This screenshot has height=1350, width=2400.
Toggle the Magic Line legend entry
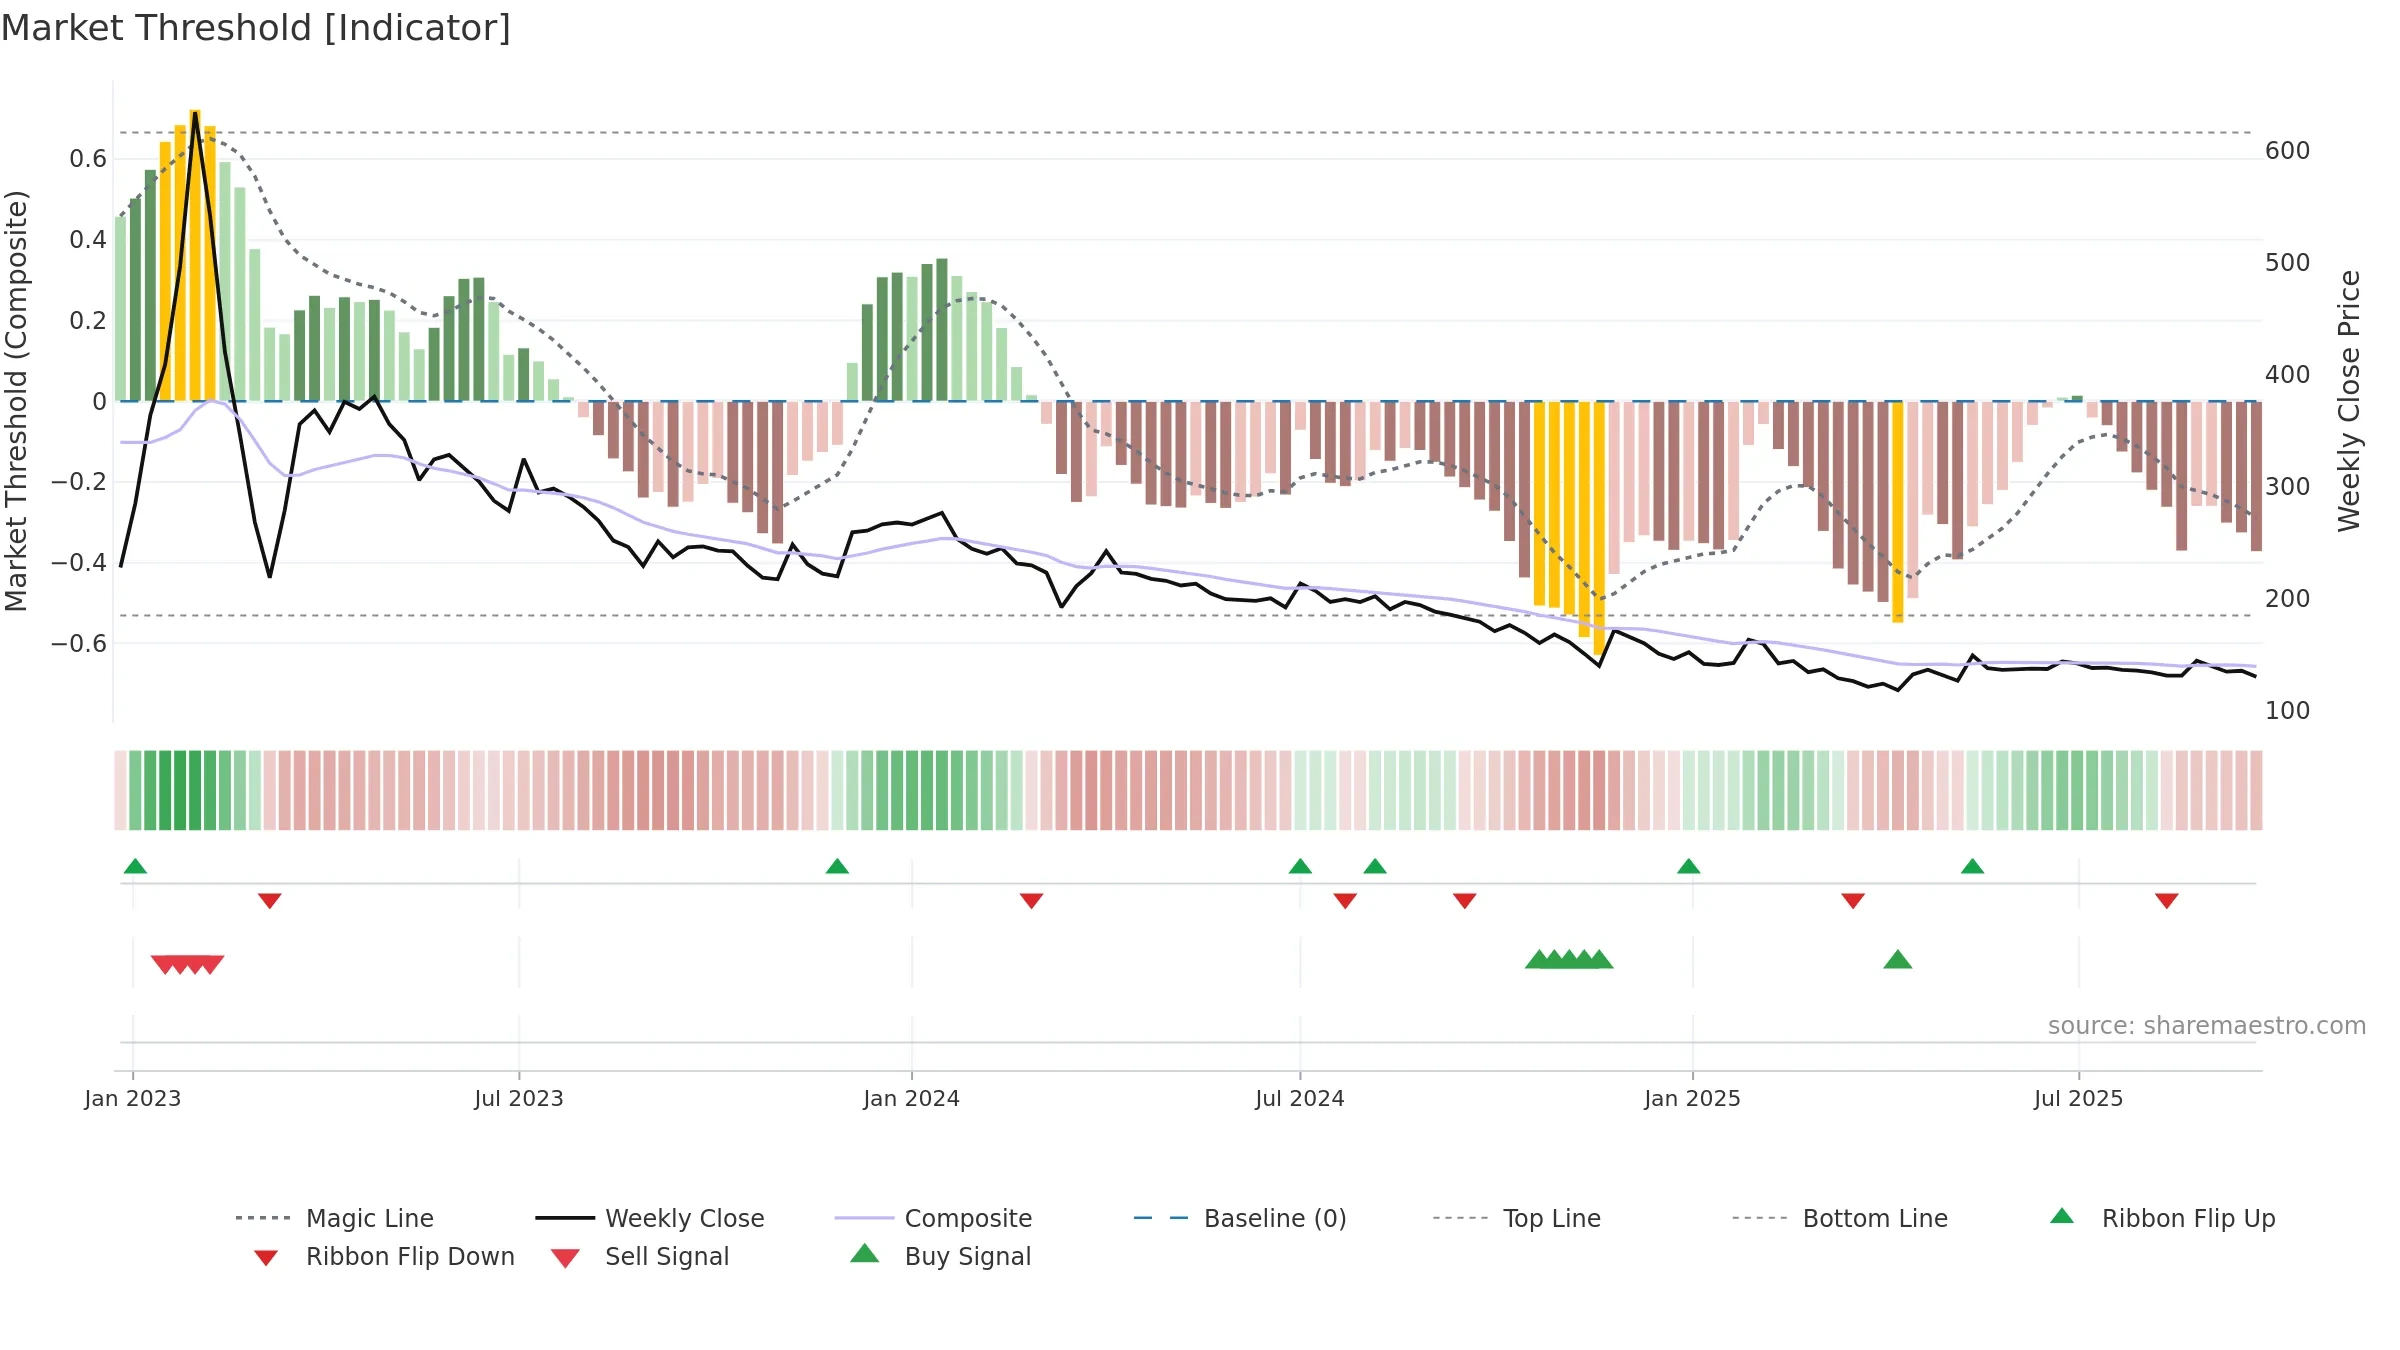[335, 1218]
